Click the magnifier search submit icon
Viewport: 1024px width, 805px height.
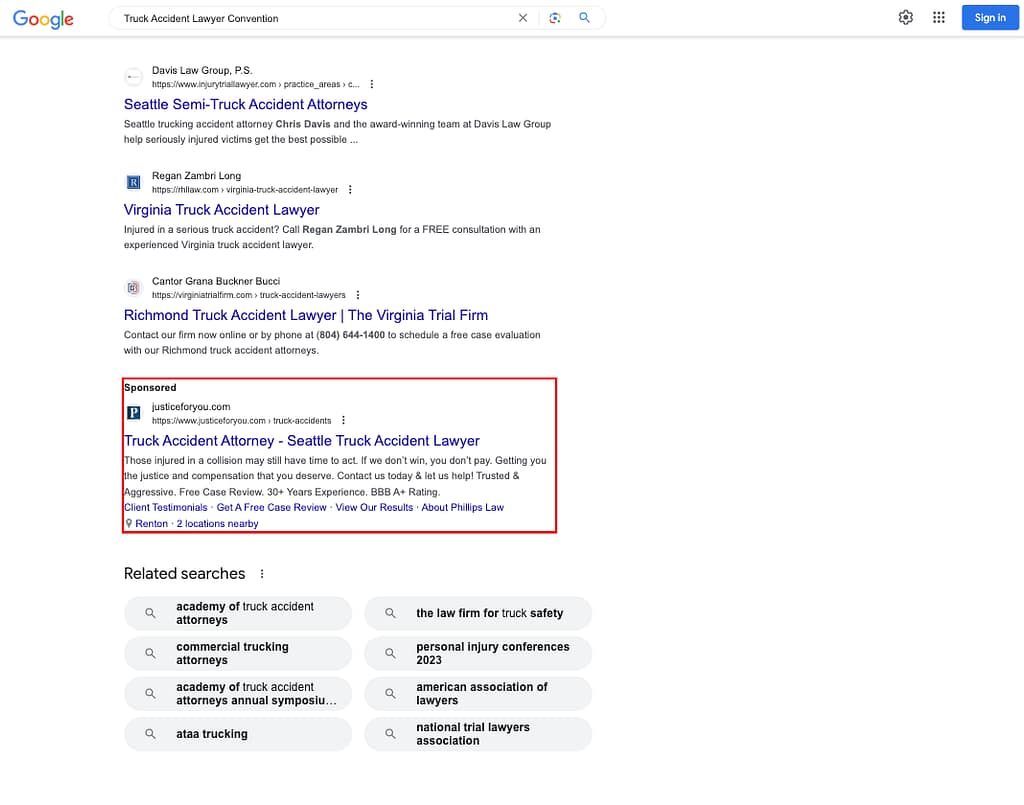coord(584,18)
